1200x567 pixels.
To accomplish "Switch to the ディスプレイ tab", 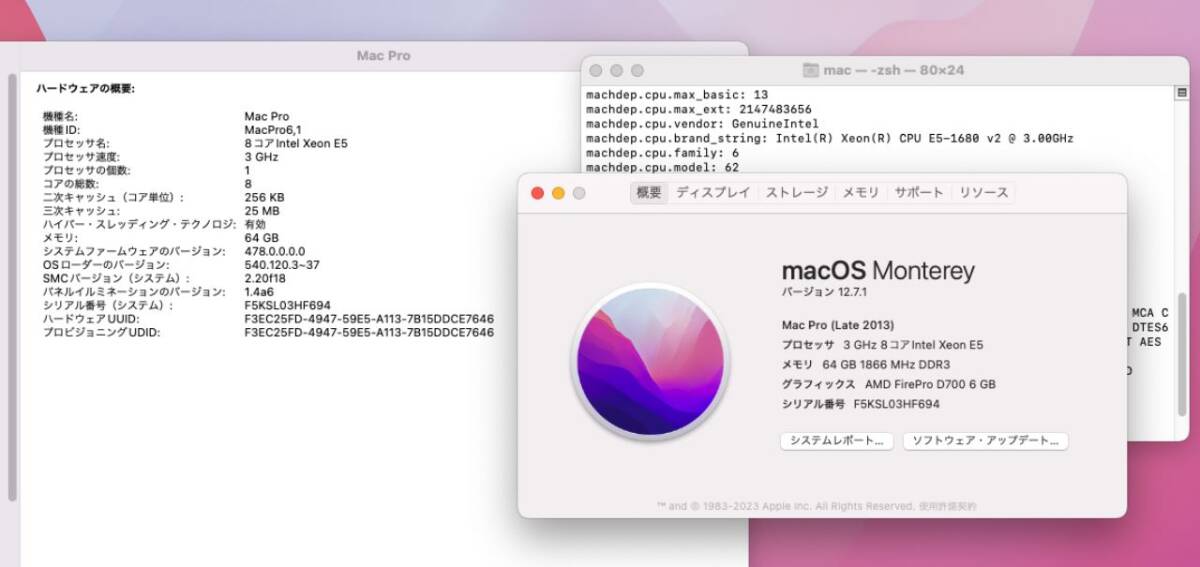I will coord(713,193).
